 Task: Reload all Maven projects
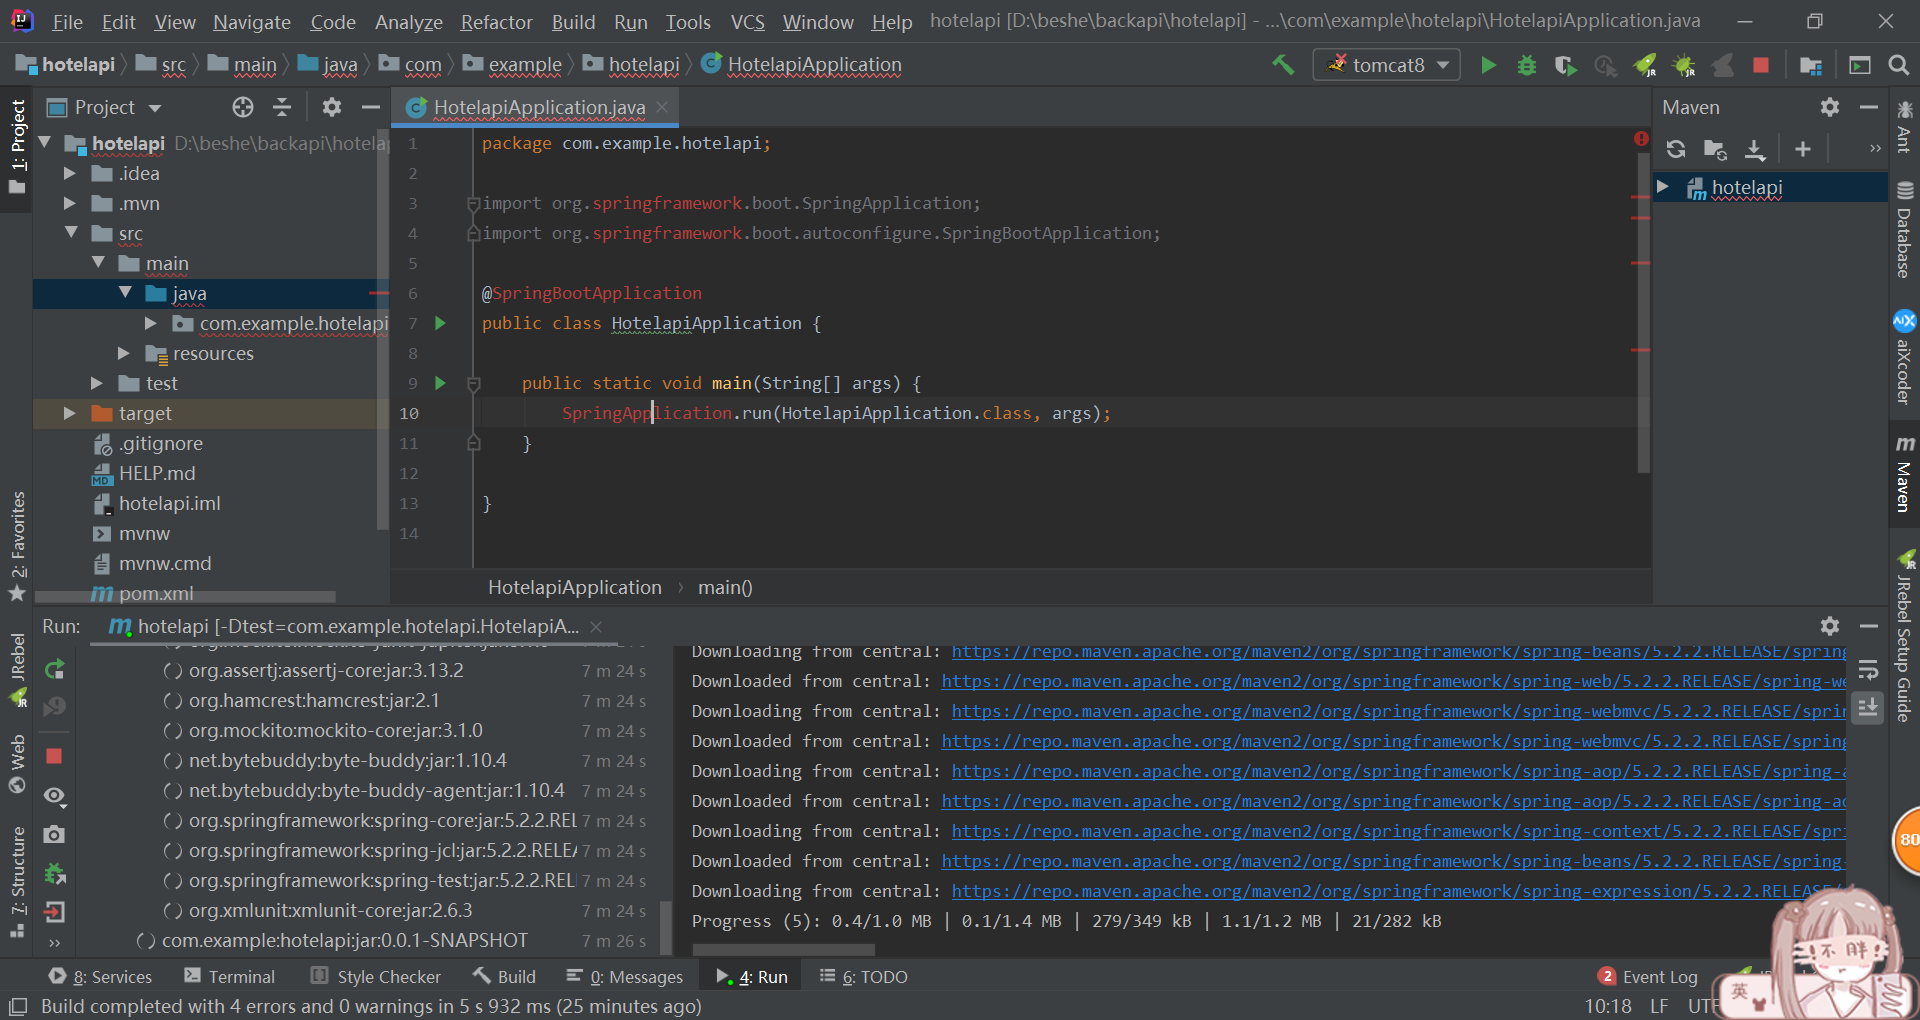[1676, 148]
